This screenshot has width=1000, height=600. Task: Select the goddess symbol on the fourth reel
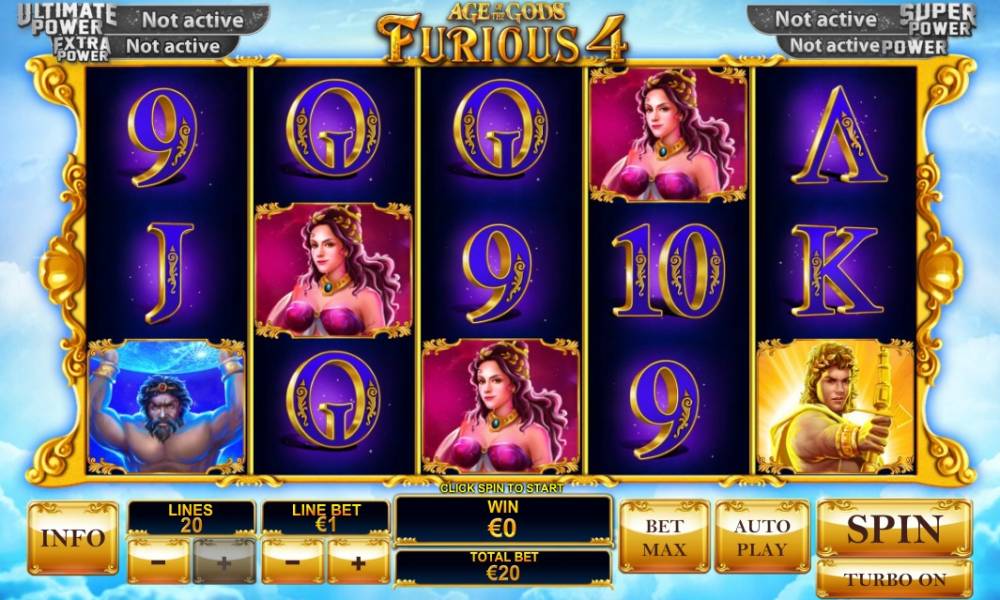[x=668, y=135]
